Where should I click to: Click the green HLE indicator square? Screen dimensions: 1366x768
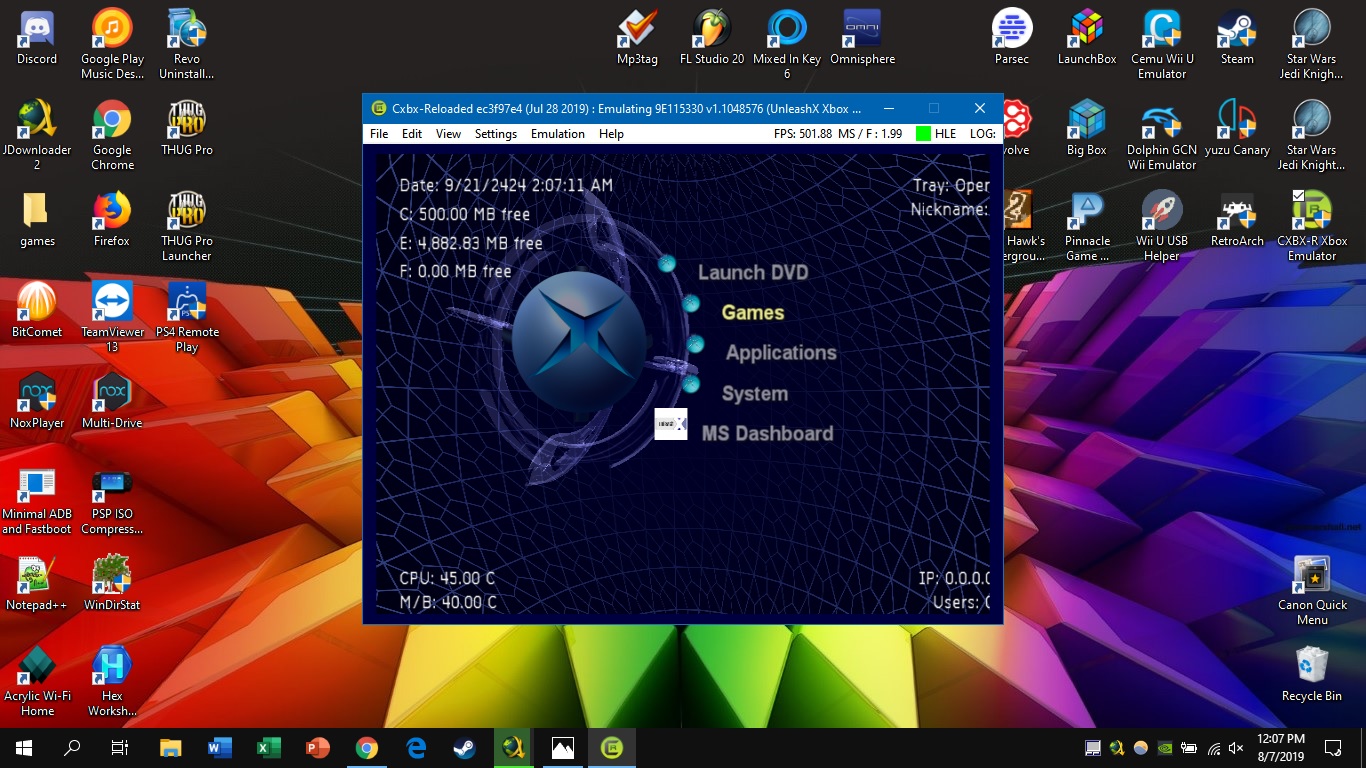coord(923,134)
